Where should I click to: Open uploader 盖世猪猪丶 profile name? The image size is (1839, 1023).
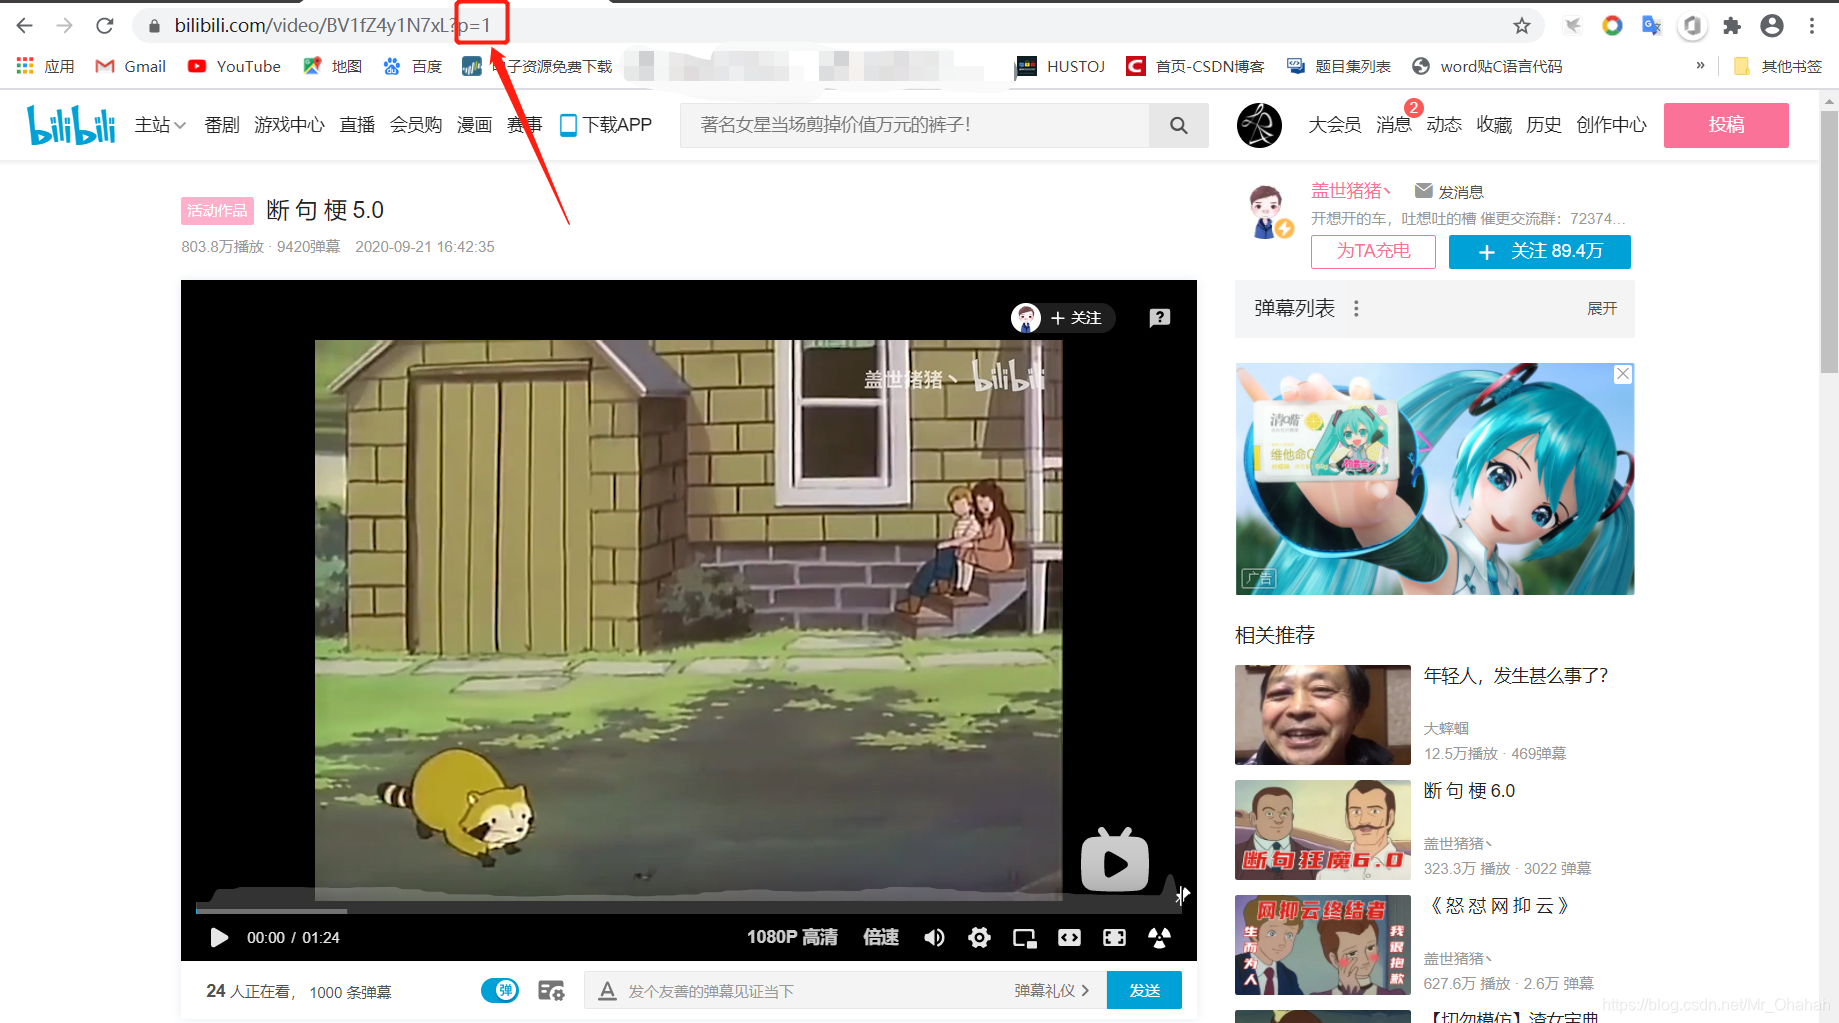[x=1351, y=190]
